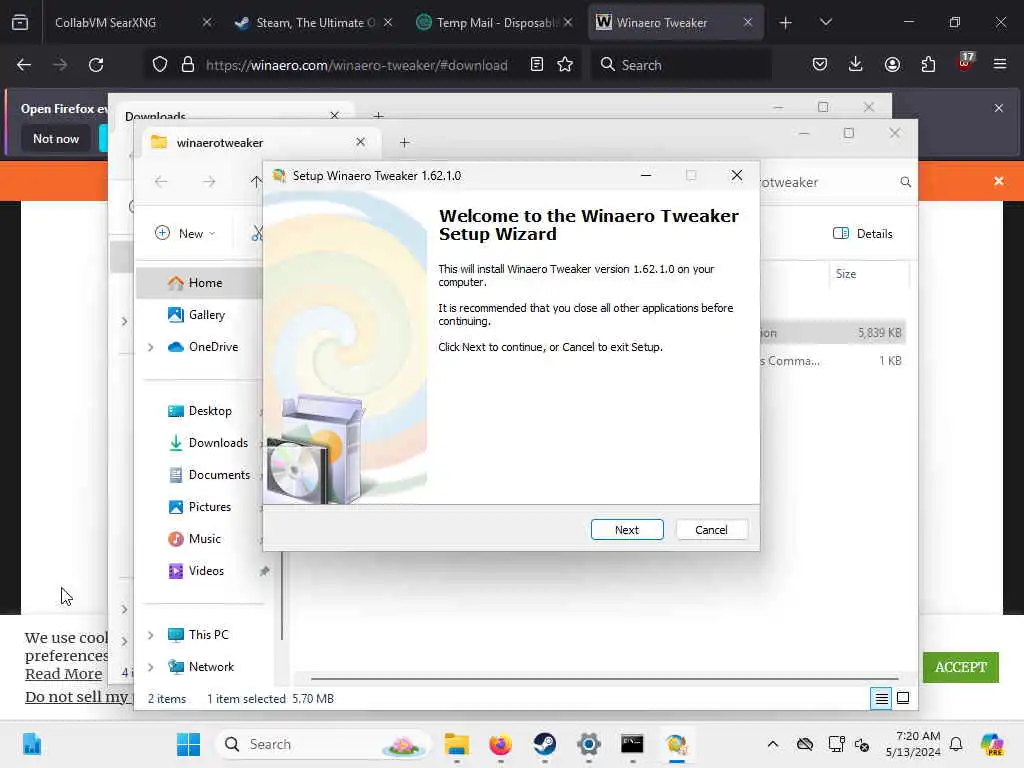
Task: Accept cookies with the ACCEPT button
Action: coord(960,667)
